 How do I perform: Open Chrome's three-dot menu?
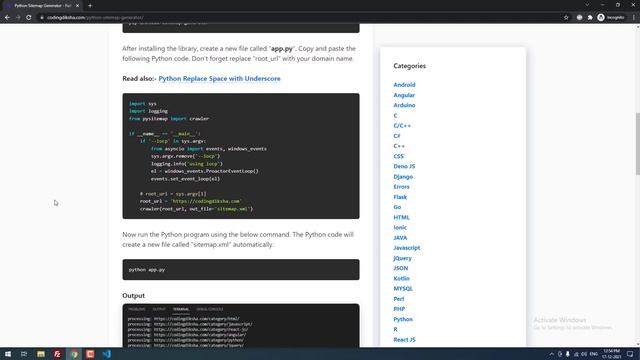click(x=633, y=18)
